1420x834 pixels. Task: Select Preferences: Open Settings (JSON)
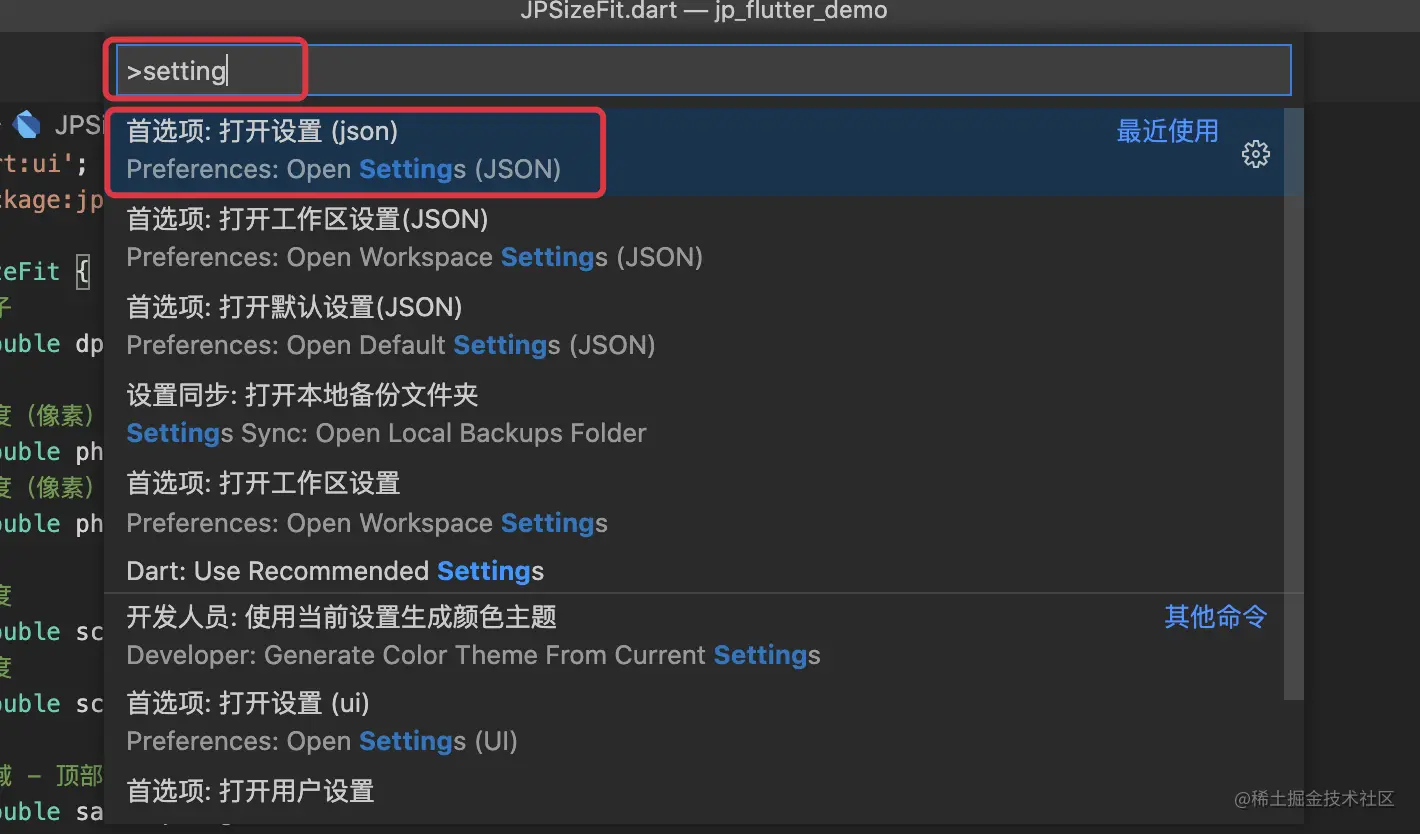tap(704, 151)
